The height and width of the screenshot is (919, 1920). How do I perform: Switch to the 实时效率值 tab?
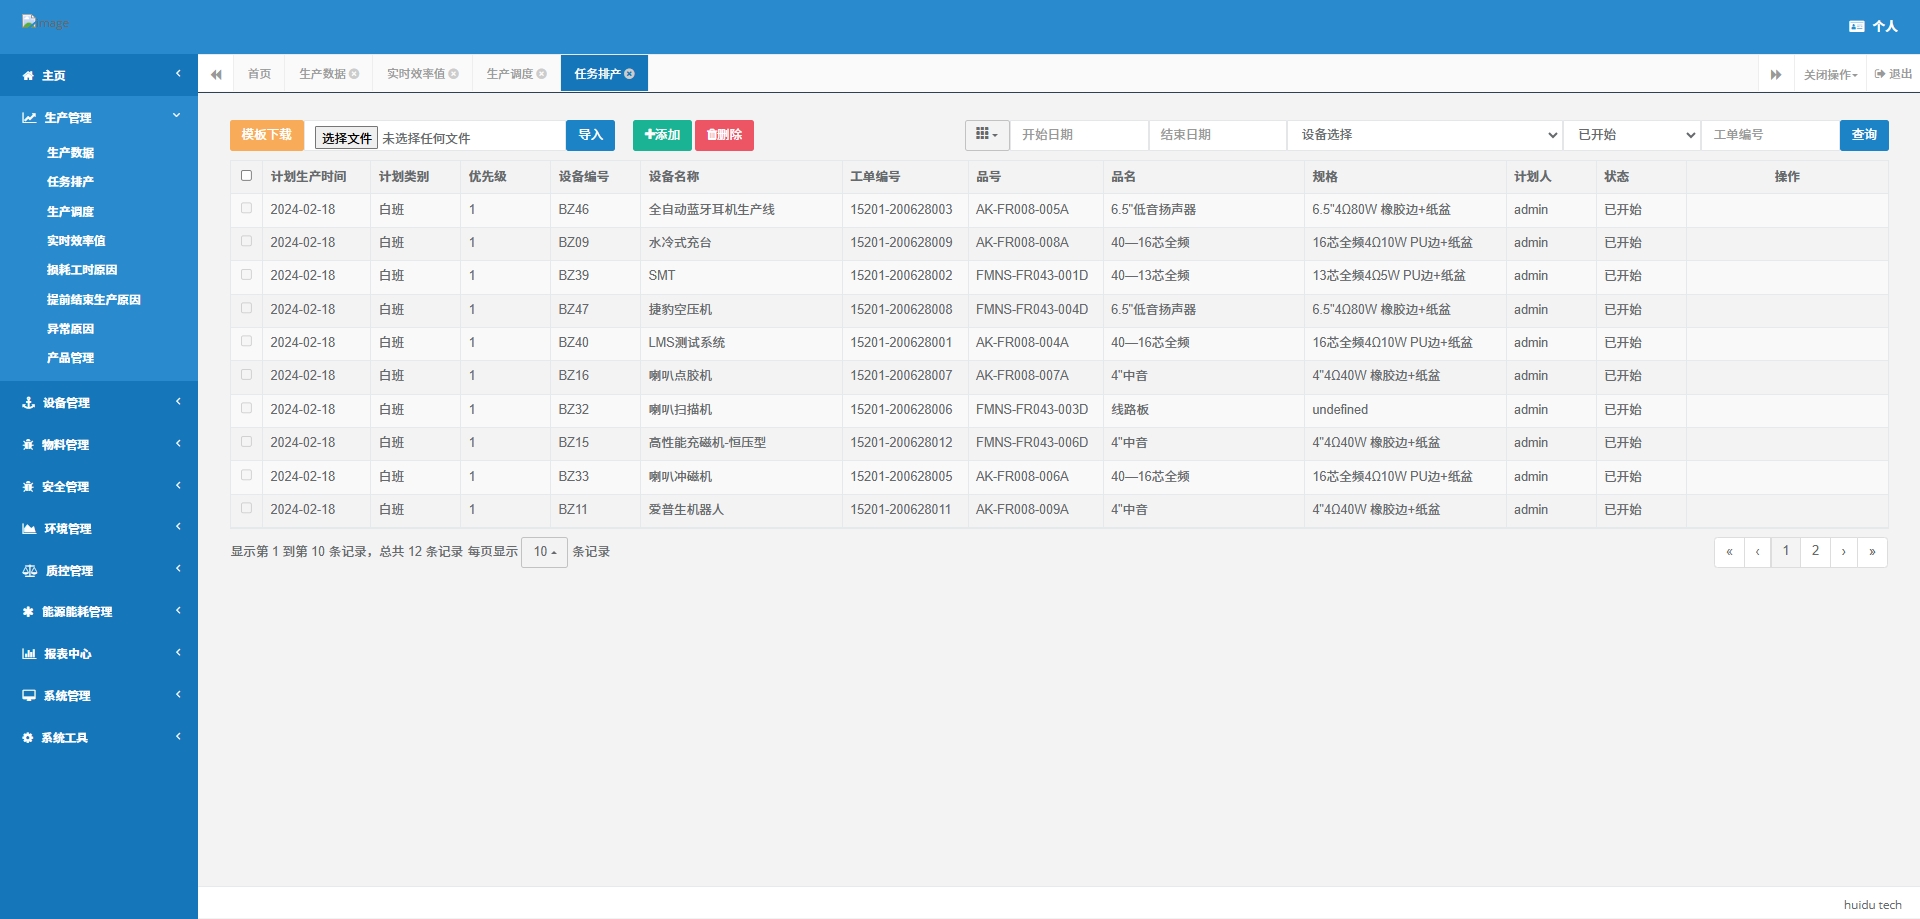[416, 74]
